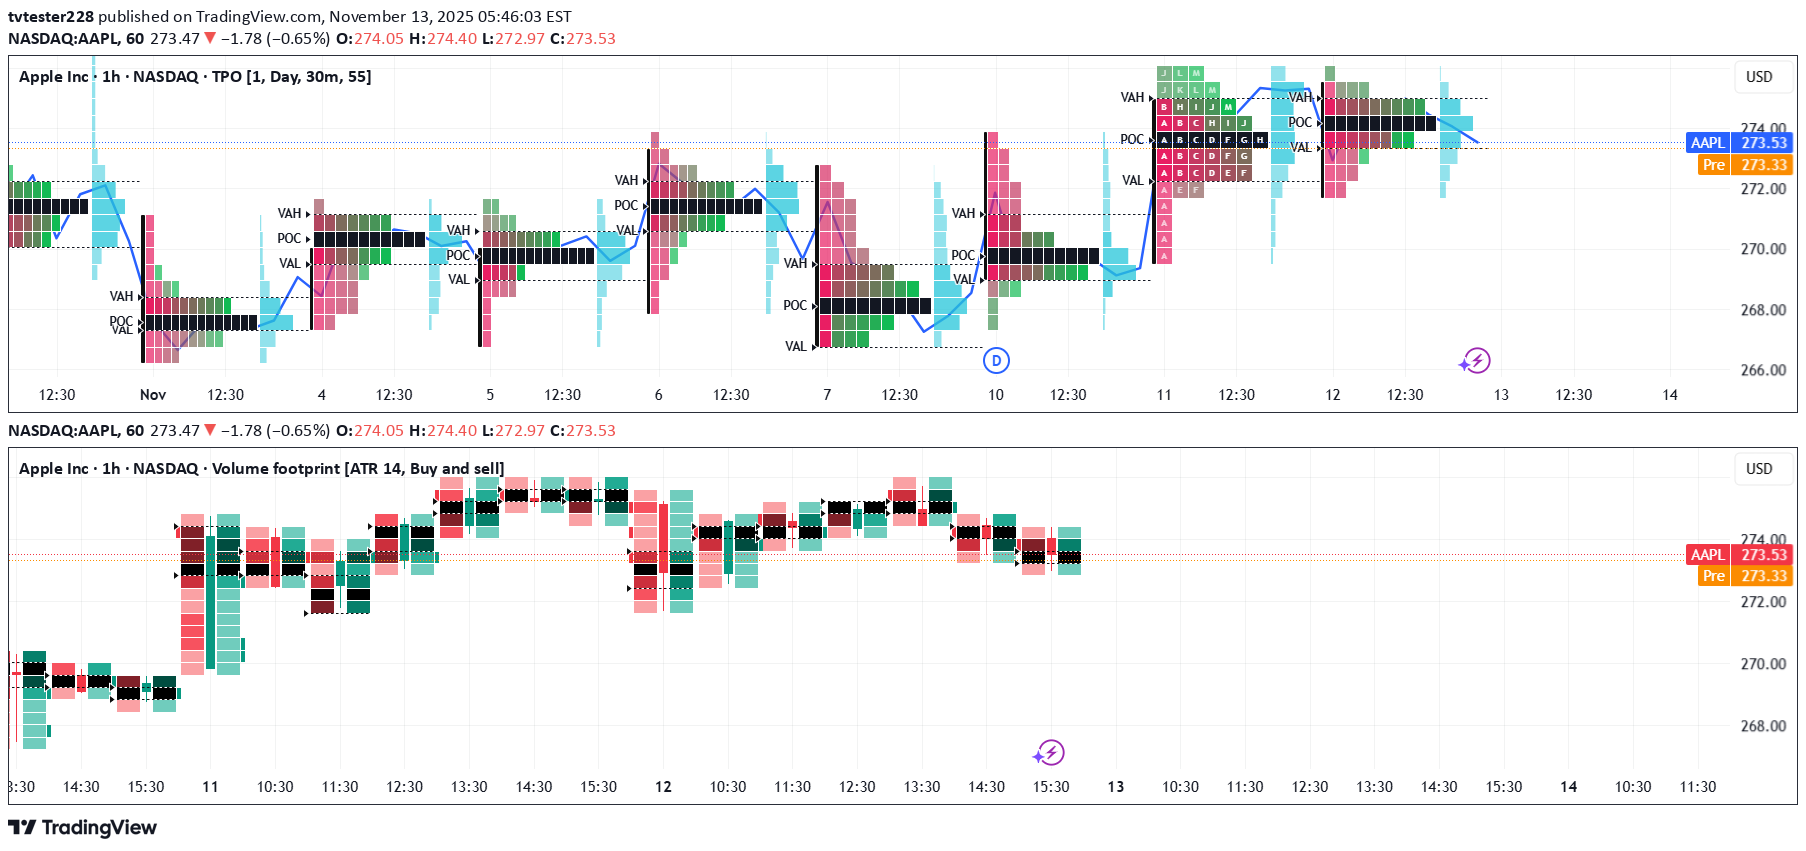This screenshot has height=851, width=1806.
Task: Open the USD currency selector on TPO chart
Action: [1759, 77]
